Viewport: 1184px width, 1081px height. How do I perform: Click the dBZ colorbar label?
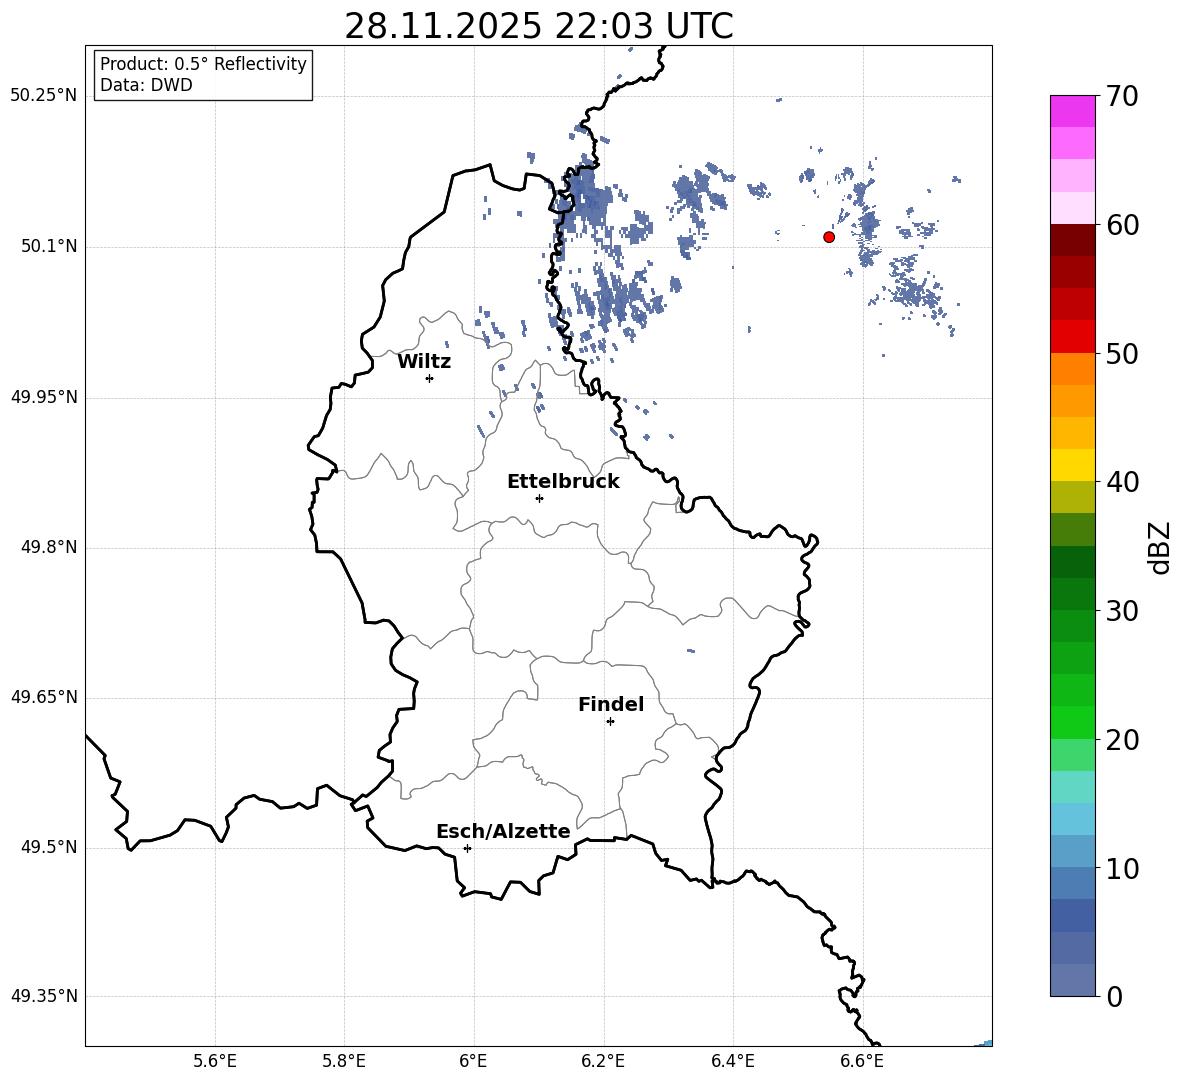[1159, 547]
